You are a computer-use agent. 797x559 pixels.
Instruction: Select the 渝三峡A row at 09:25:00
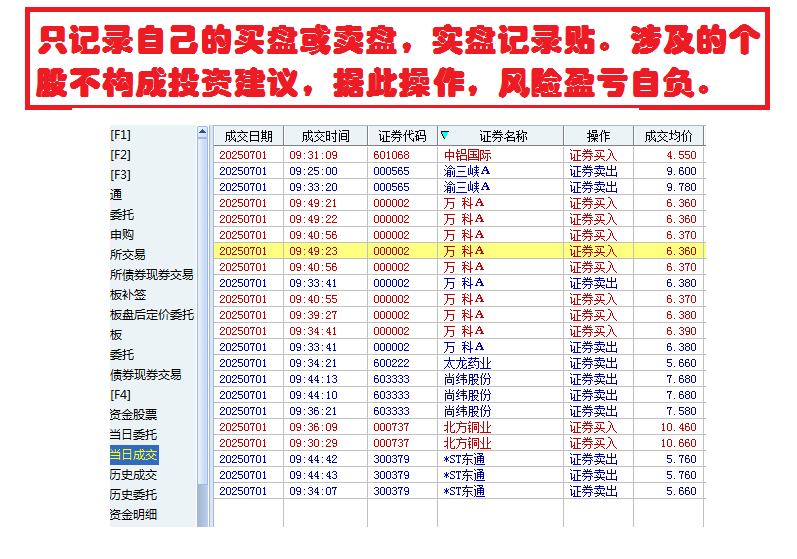tap(459, 171)
